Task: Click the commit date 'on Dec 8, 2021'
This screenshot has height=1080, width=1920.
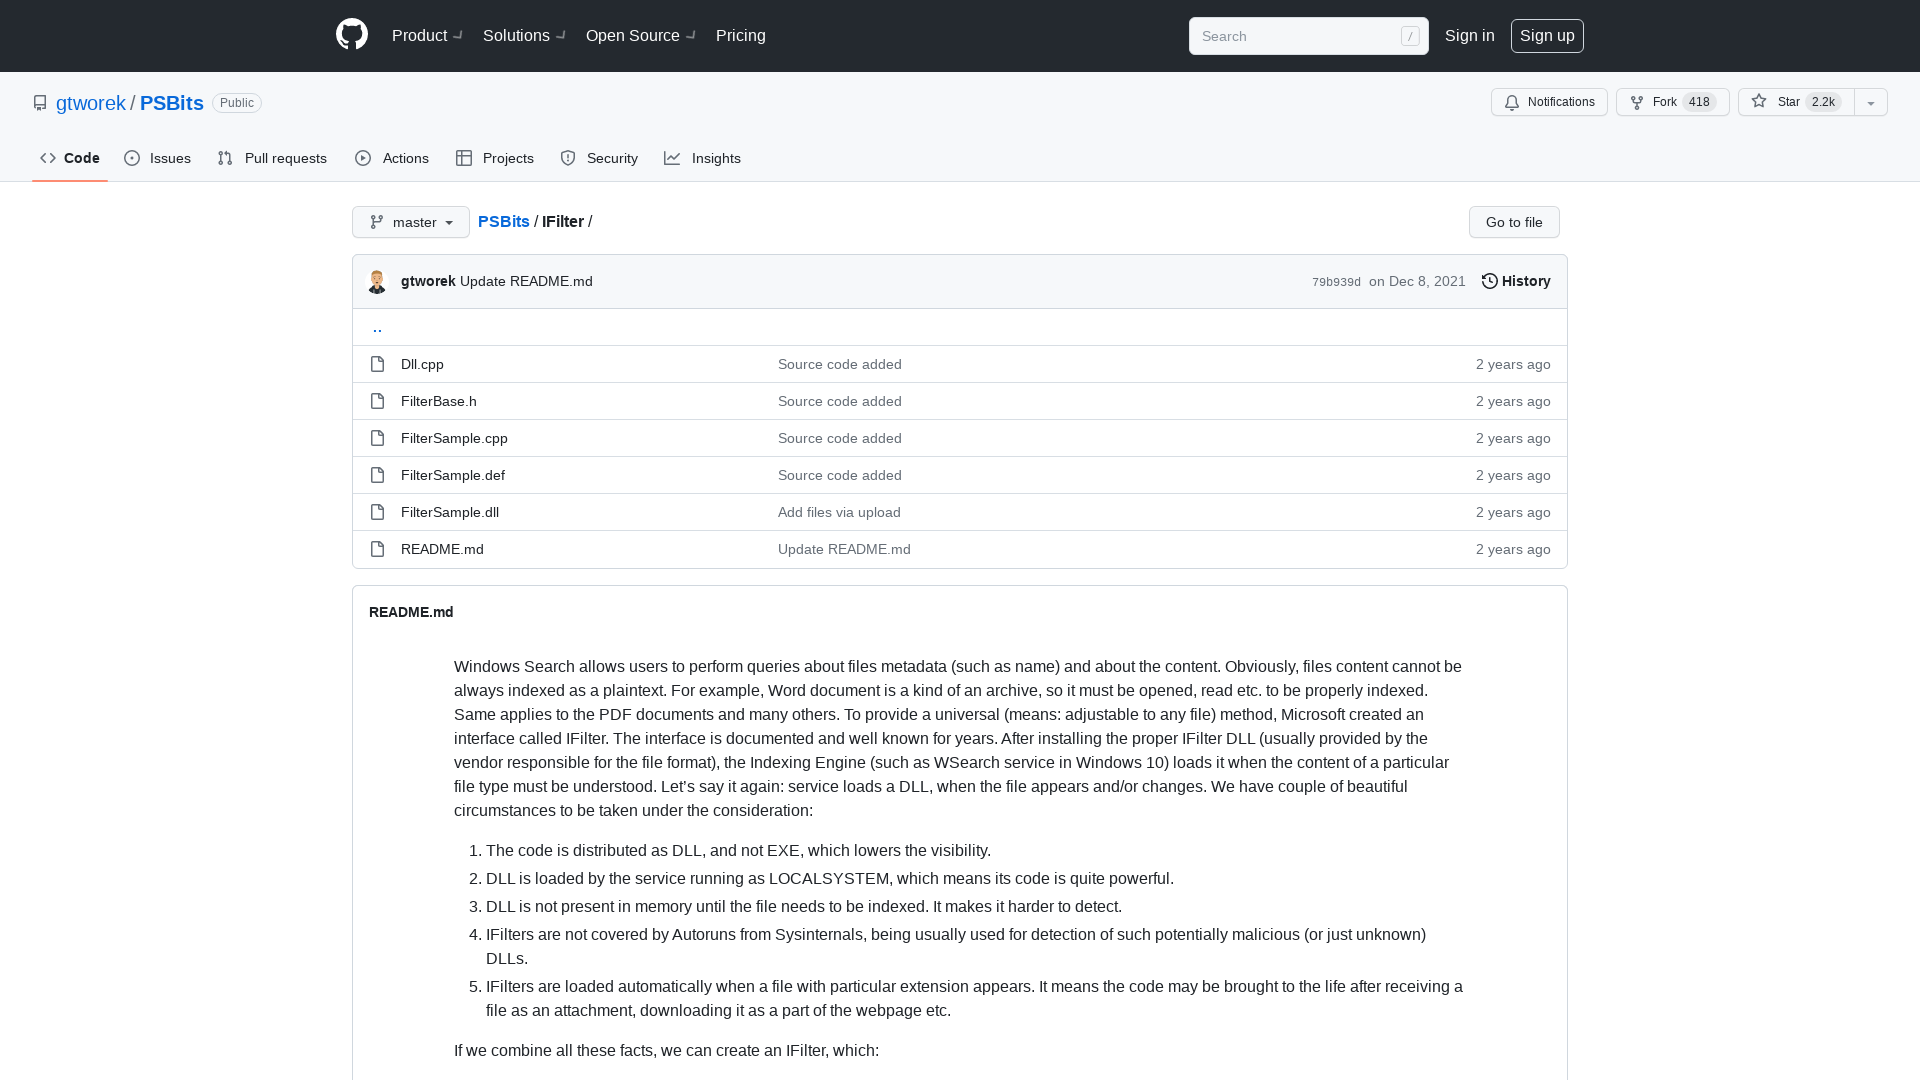Action: click(1417, 281)
